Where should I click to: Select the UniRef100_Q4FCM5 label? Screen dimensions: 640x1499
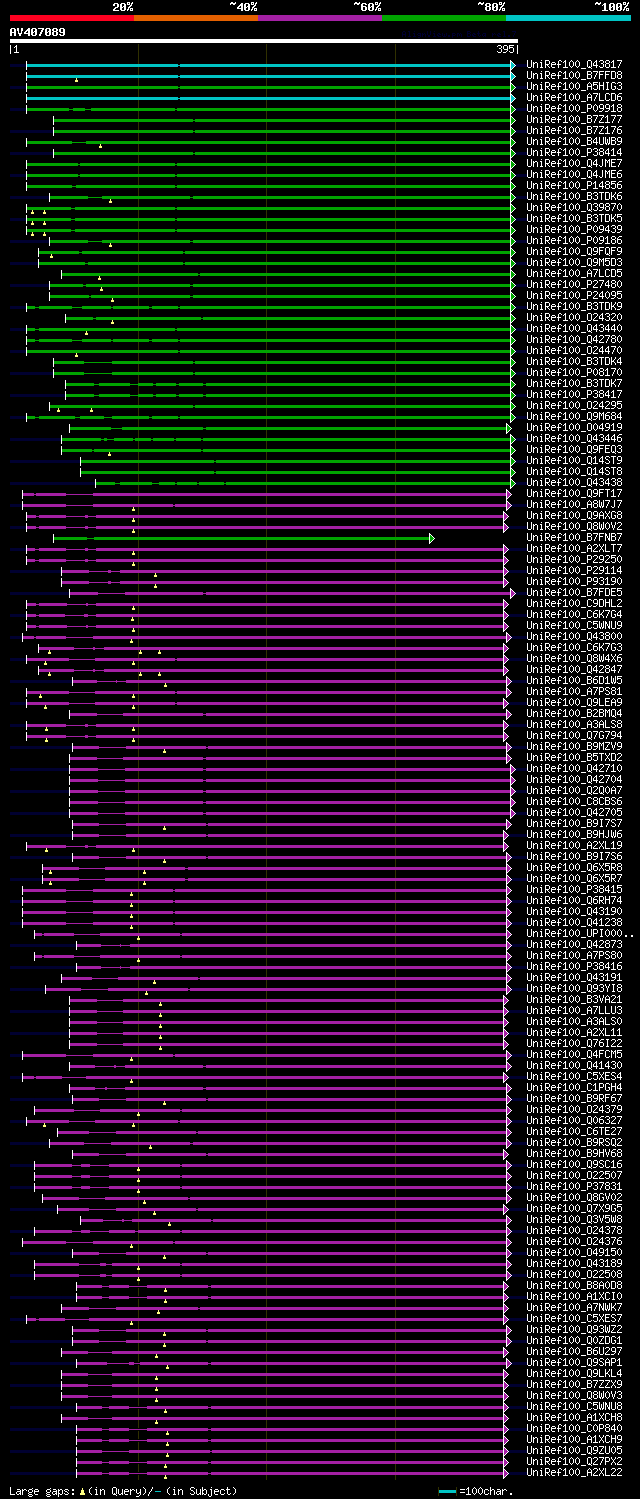tap(575, 1055)
